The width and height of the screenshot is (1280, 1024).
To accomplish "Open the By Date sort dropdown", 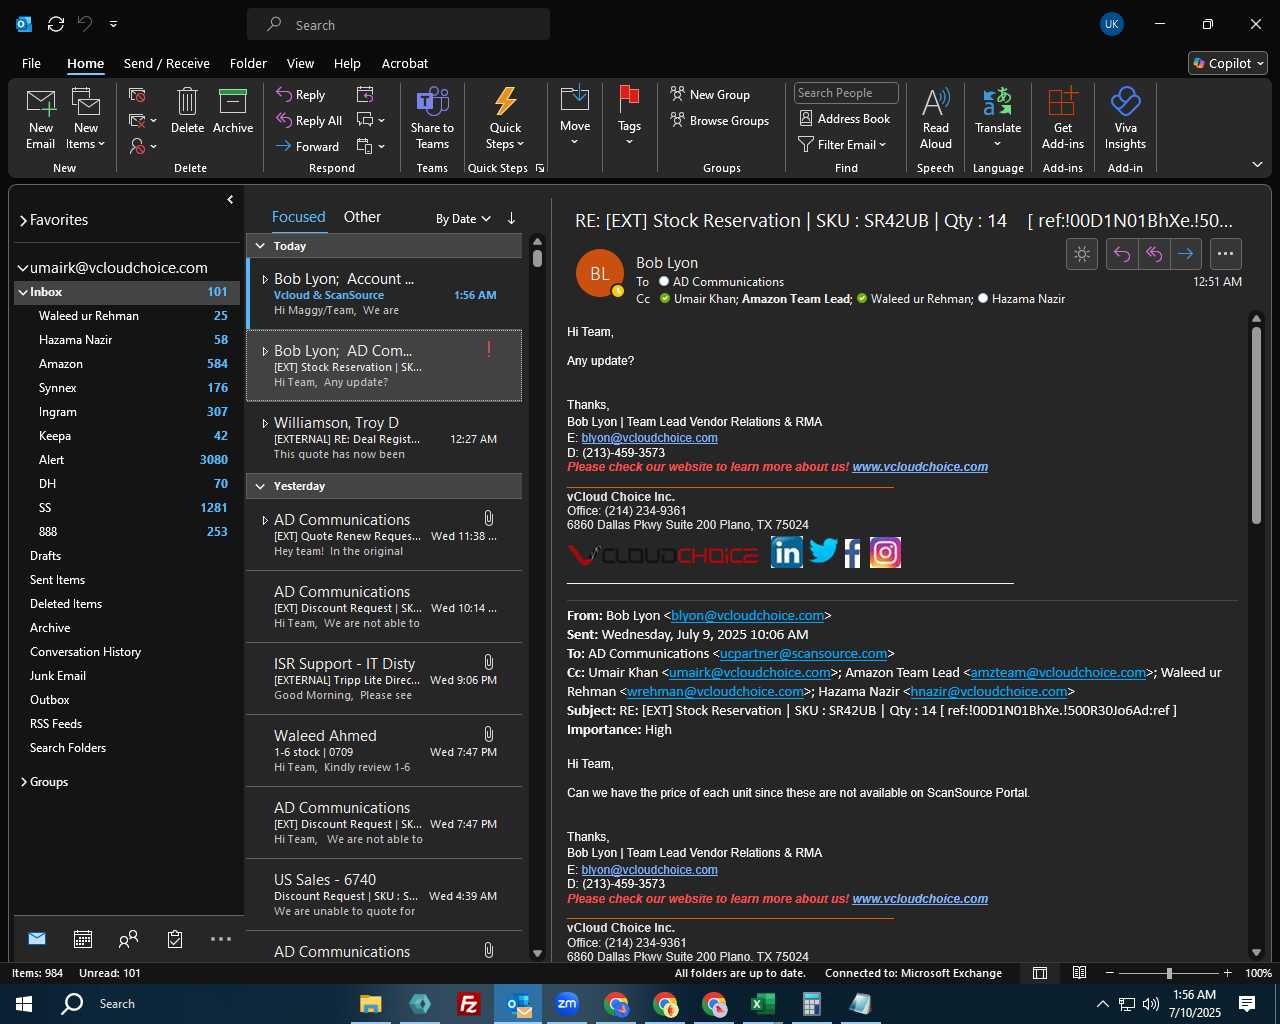I will click(x=463, y=219).
